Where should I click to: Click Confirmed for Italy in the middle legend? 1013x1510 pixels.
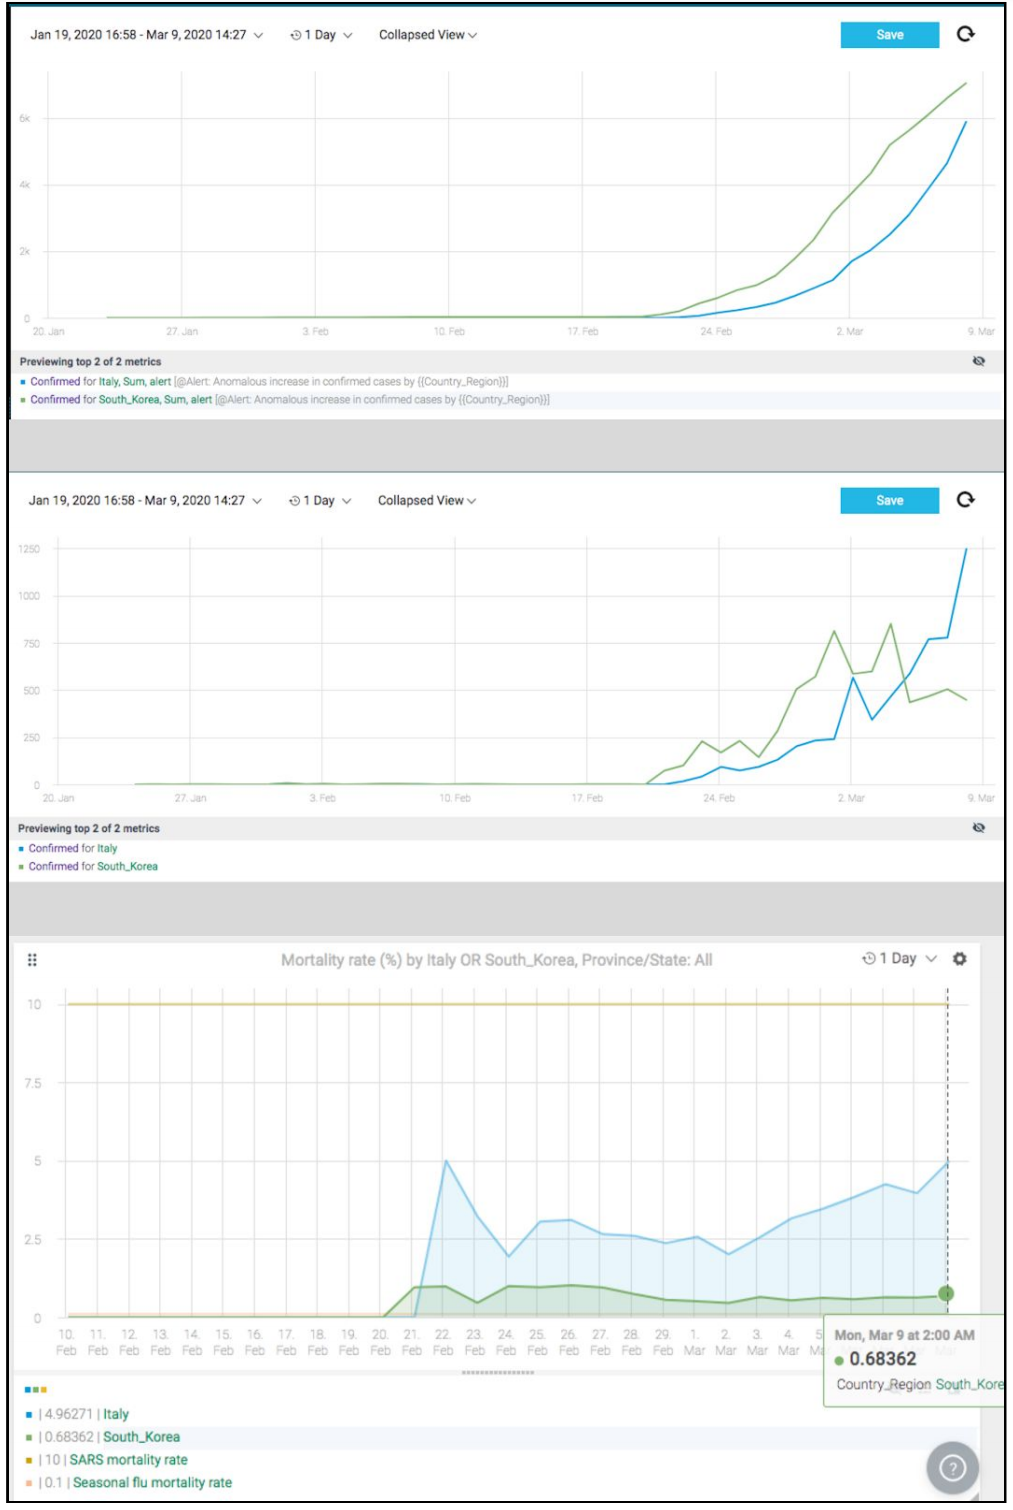click(73, 849)
